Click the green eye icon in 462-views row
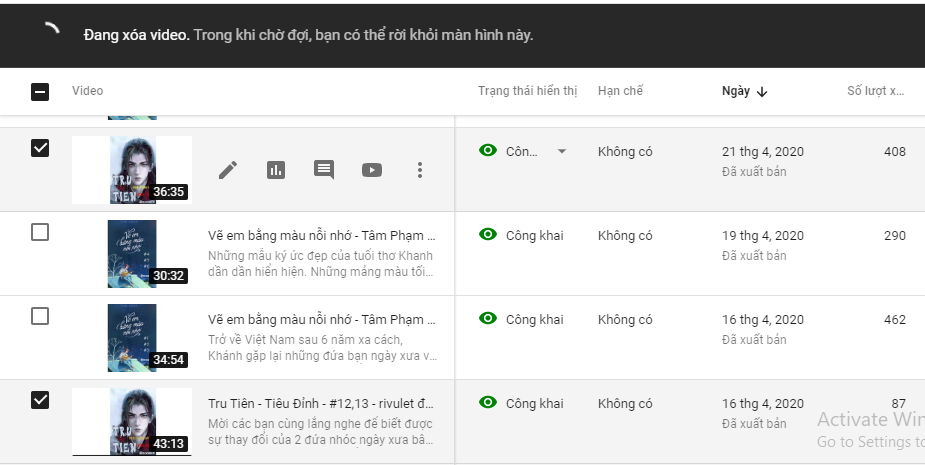925x465 pixels. tap(488, 319)
